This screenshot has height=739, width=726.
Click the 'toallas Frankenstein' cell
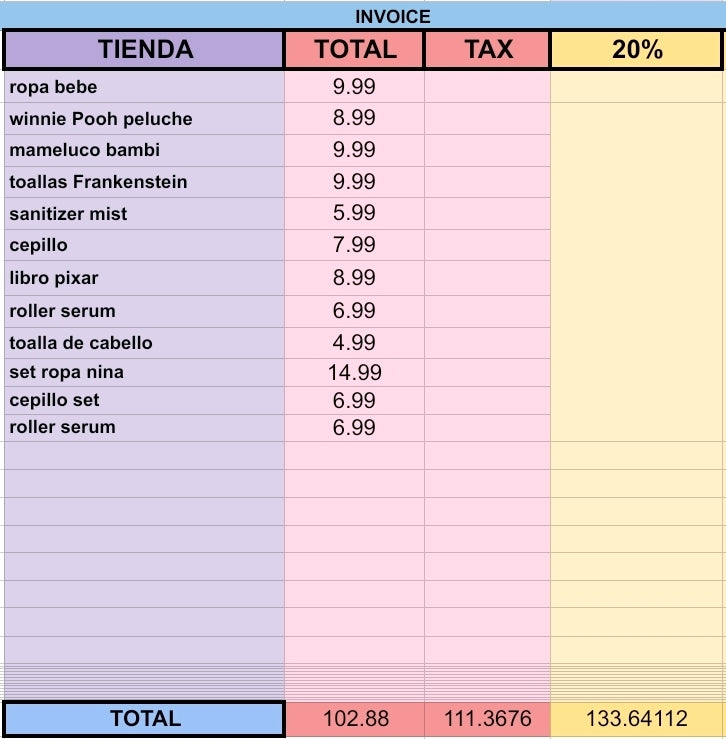(144, 182)
